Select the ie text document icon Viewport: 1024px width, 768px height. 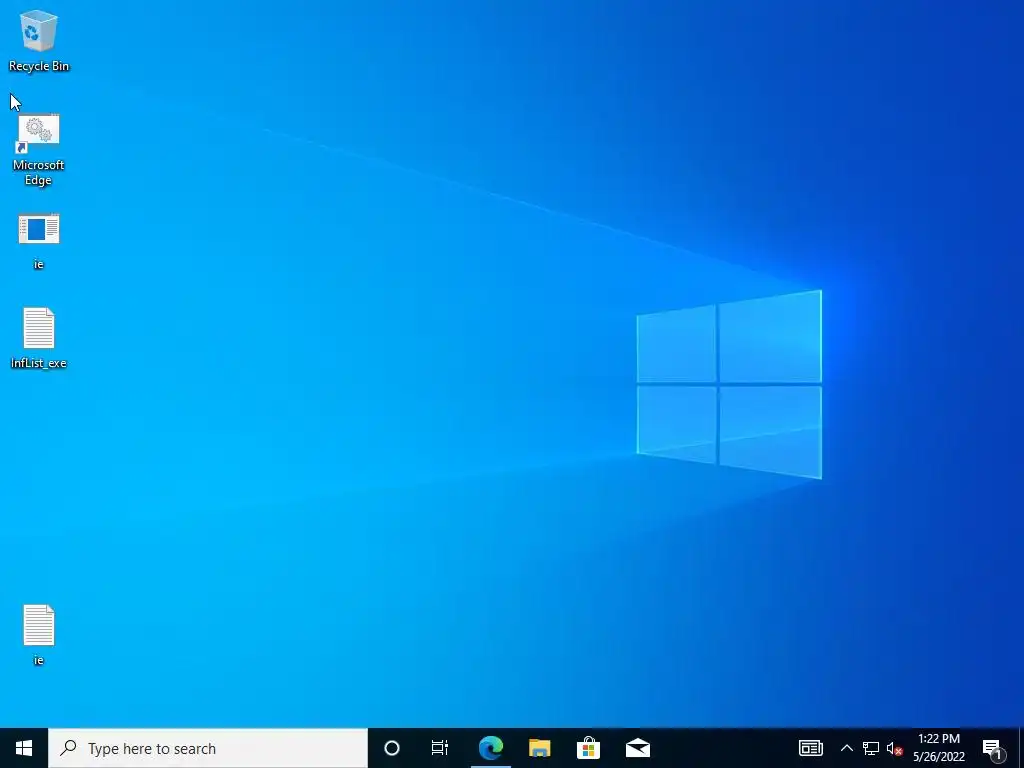pos(39,635)
